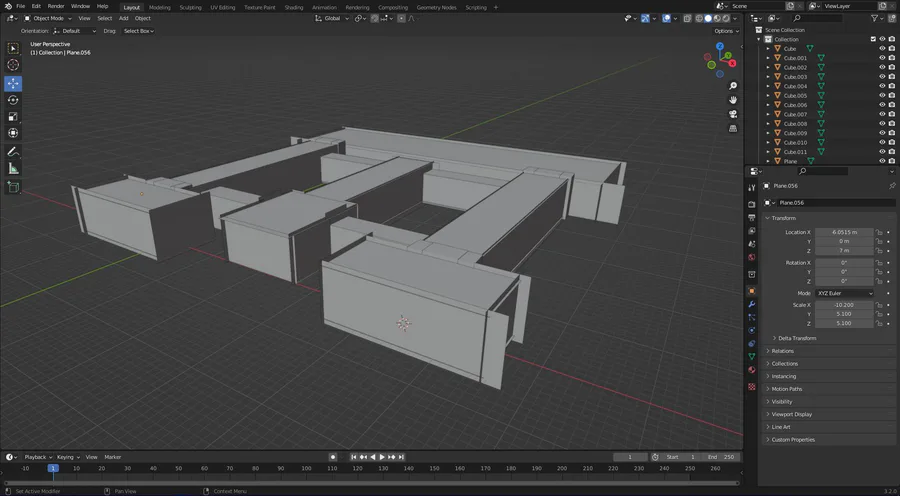Click the current frame marker at 1
This screenshot has width=900, height=496.
tap(53, 468)
